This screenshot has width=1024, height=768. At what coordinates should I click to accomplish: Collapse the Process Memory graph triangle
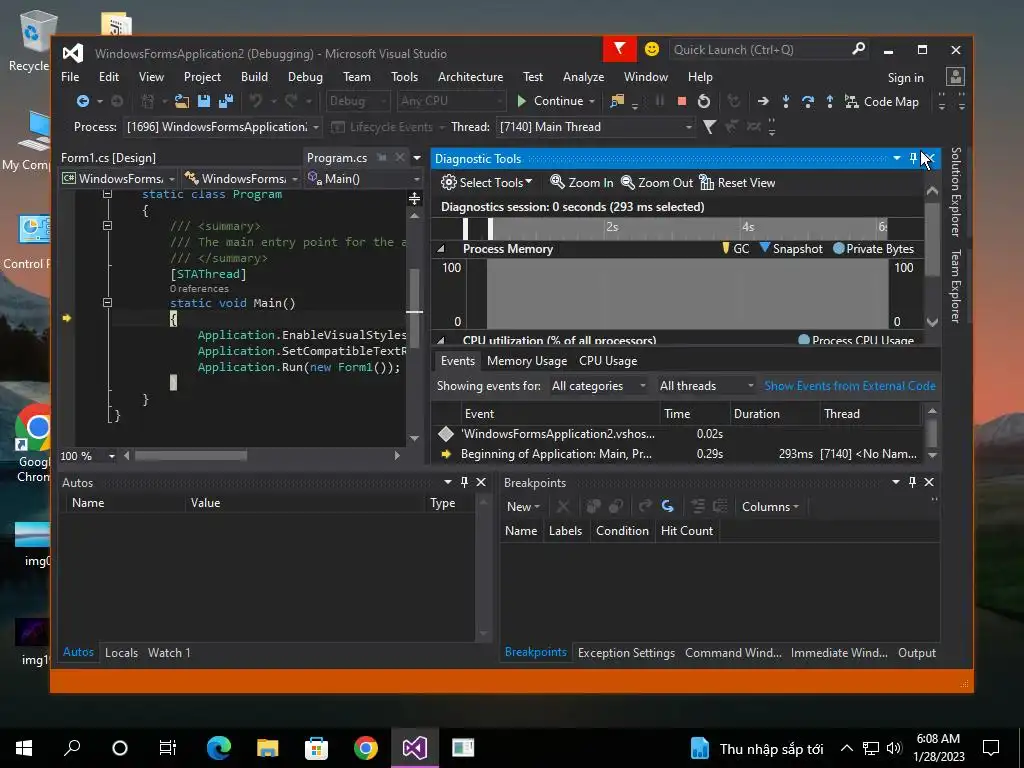(441, 249)
